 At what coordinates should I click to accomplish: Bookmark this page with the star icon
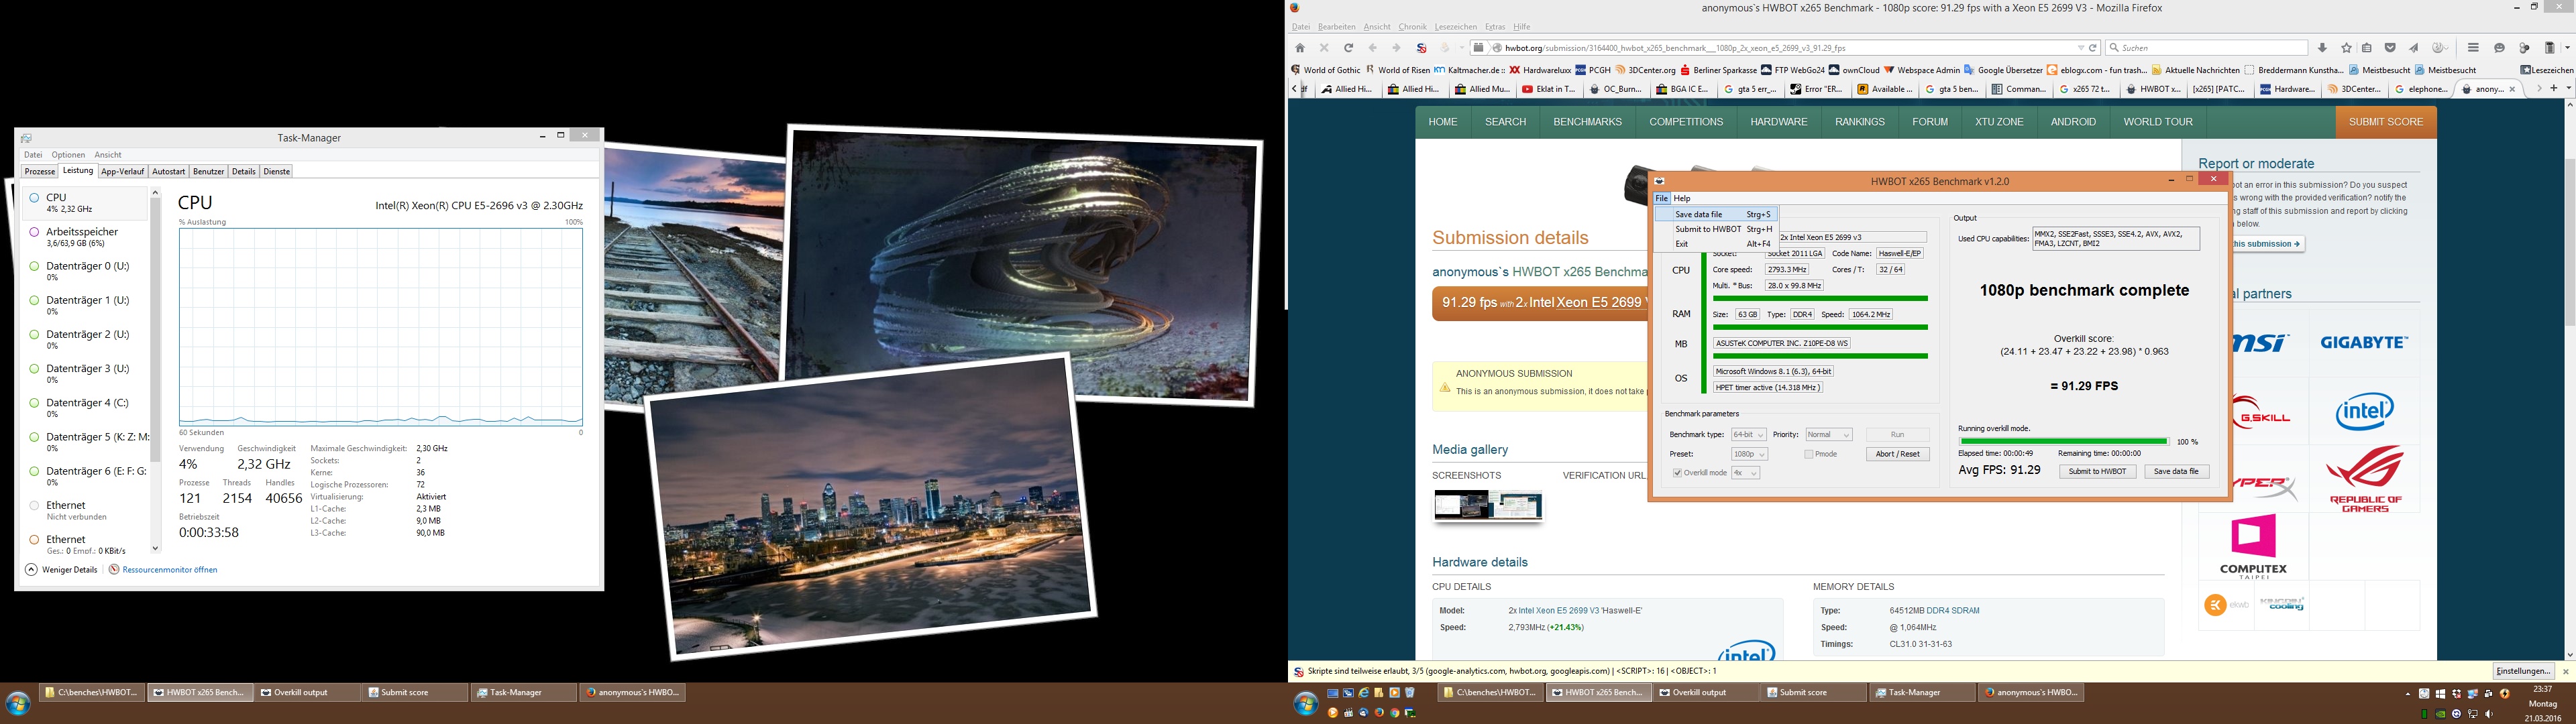2346,48
